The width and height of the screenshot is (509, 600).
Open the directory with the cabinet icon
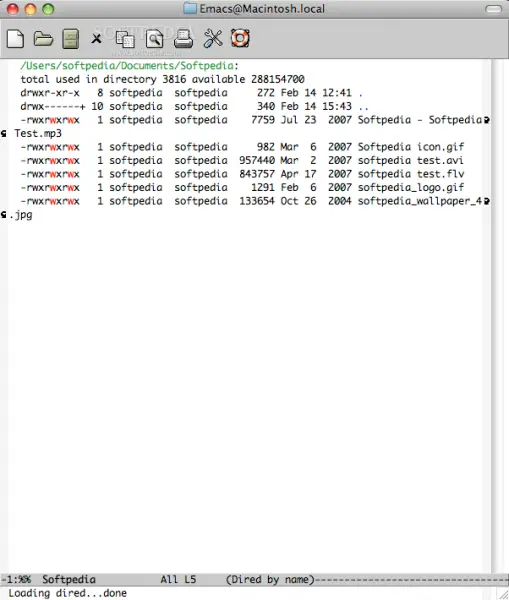point(70,39)
